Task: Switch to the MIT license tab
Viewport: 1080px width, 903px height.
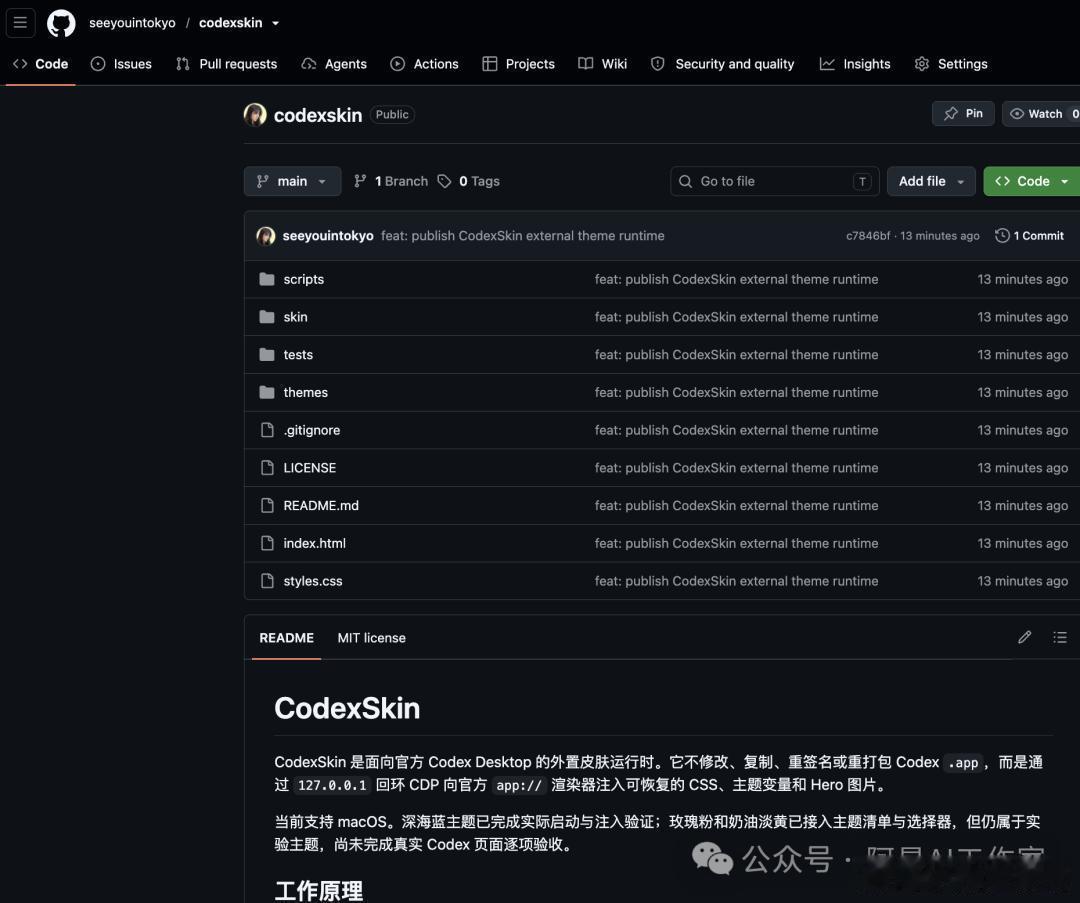Action: 371,638
